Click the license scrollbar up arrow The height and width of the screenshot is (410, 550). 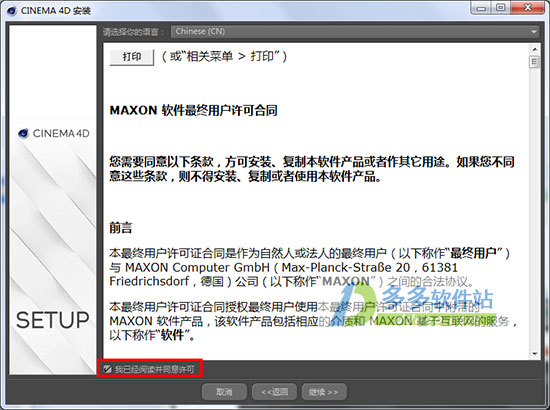coord(535,49)
